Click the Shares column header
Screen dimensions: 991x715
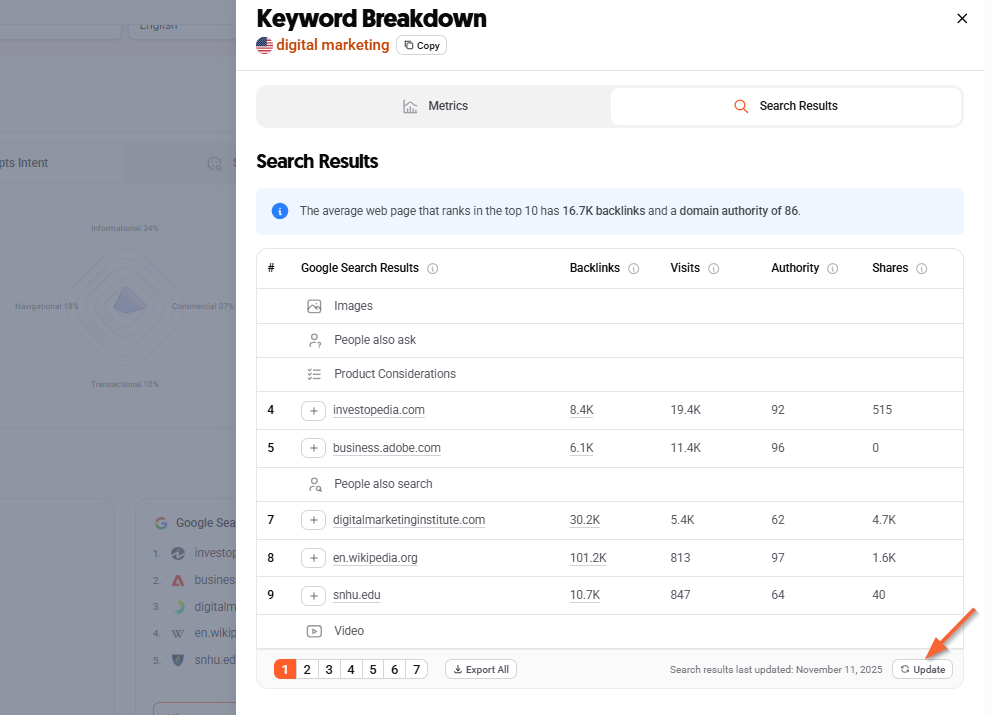[x=890, y=268]
